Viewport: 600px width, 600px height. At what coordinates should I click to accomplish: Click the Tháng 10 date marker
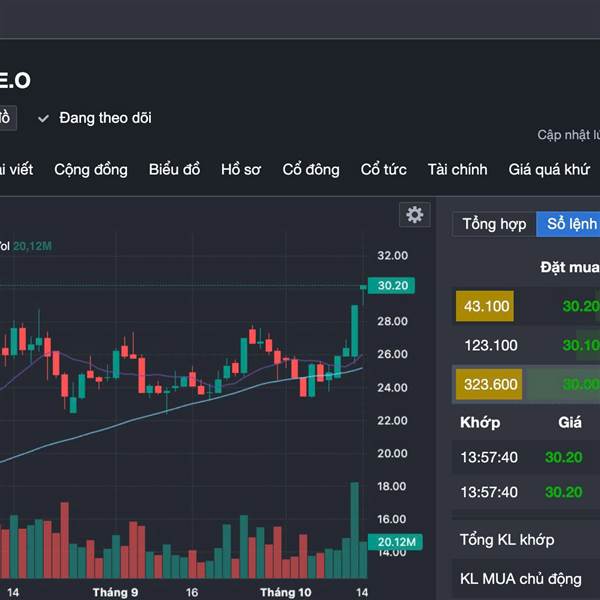(285, 593)
